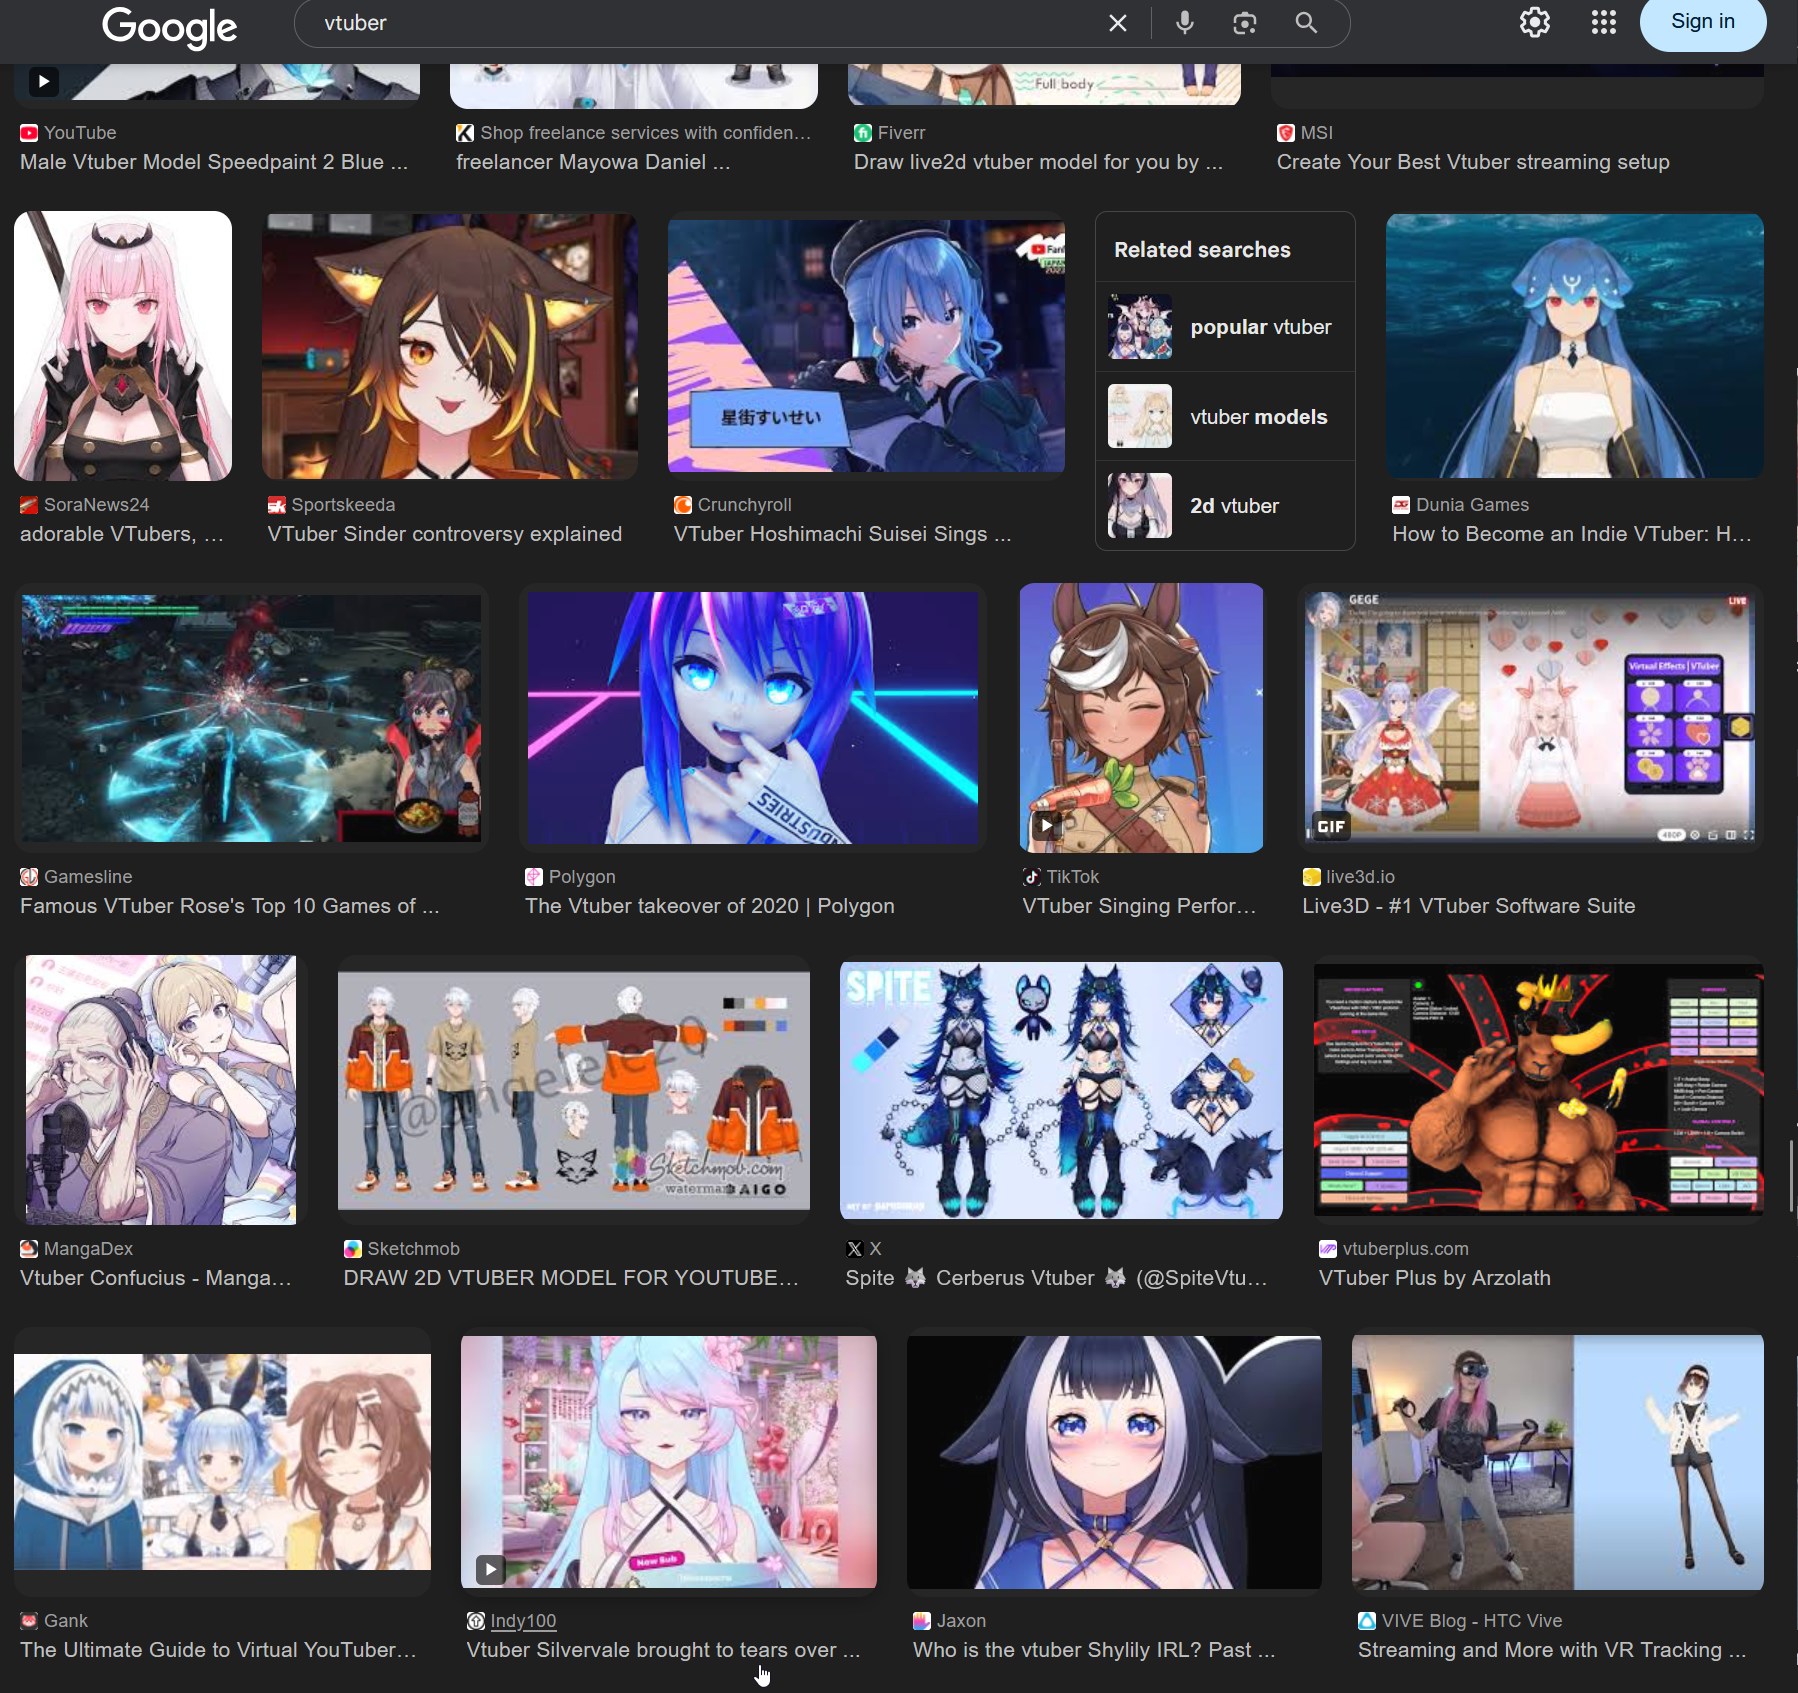Click the GIF badge on the live3d.io image
The height and width of the screenshot is (1693, 1798).
pyautogui.click(x=1331, y=826)
